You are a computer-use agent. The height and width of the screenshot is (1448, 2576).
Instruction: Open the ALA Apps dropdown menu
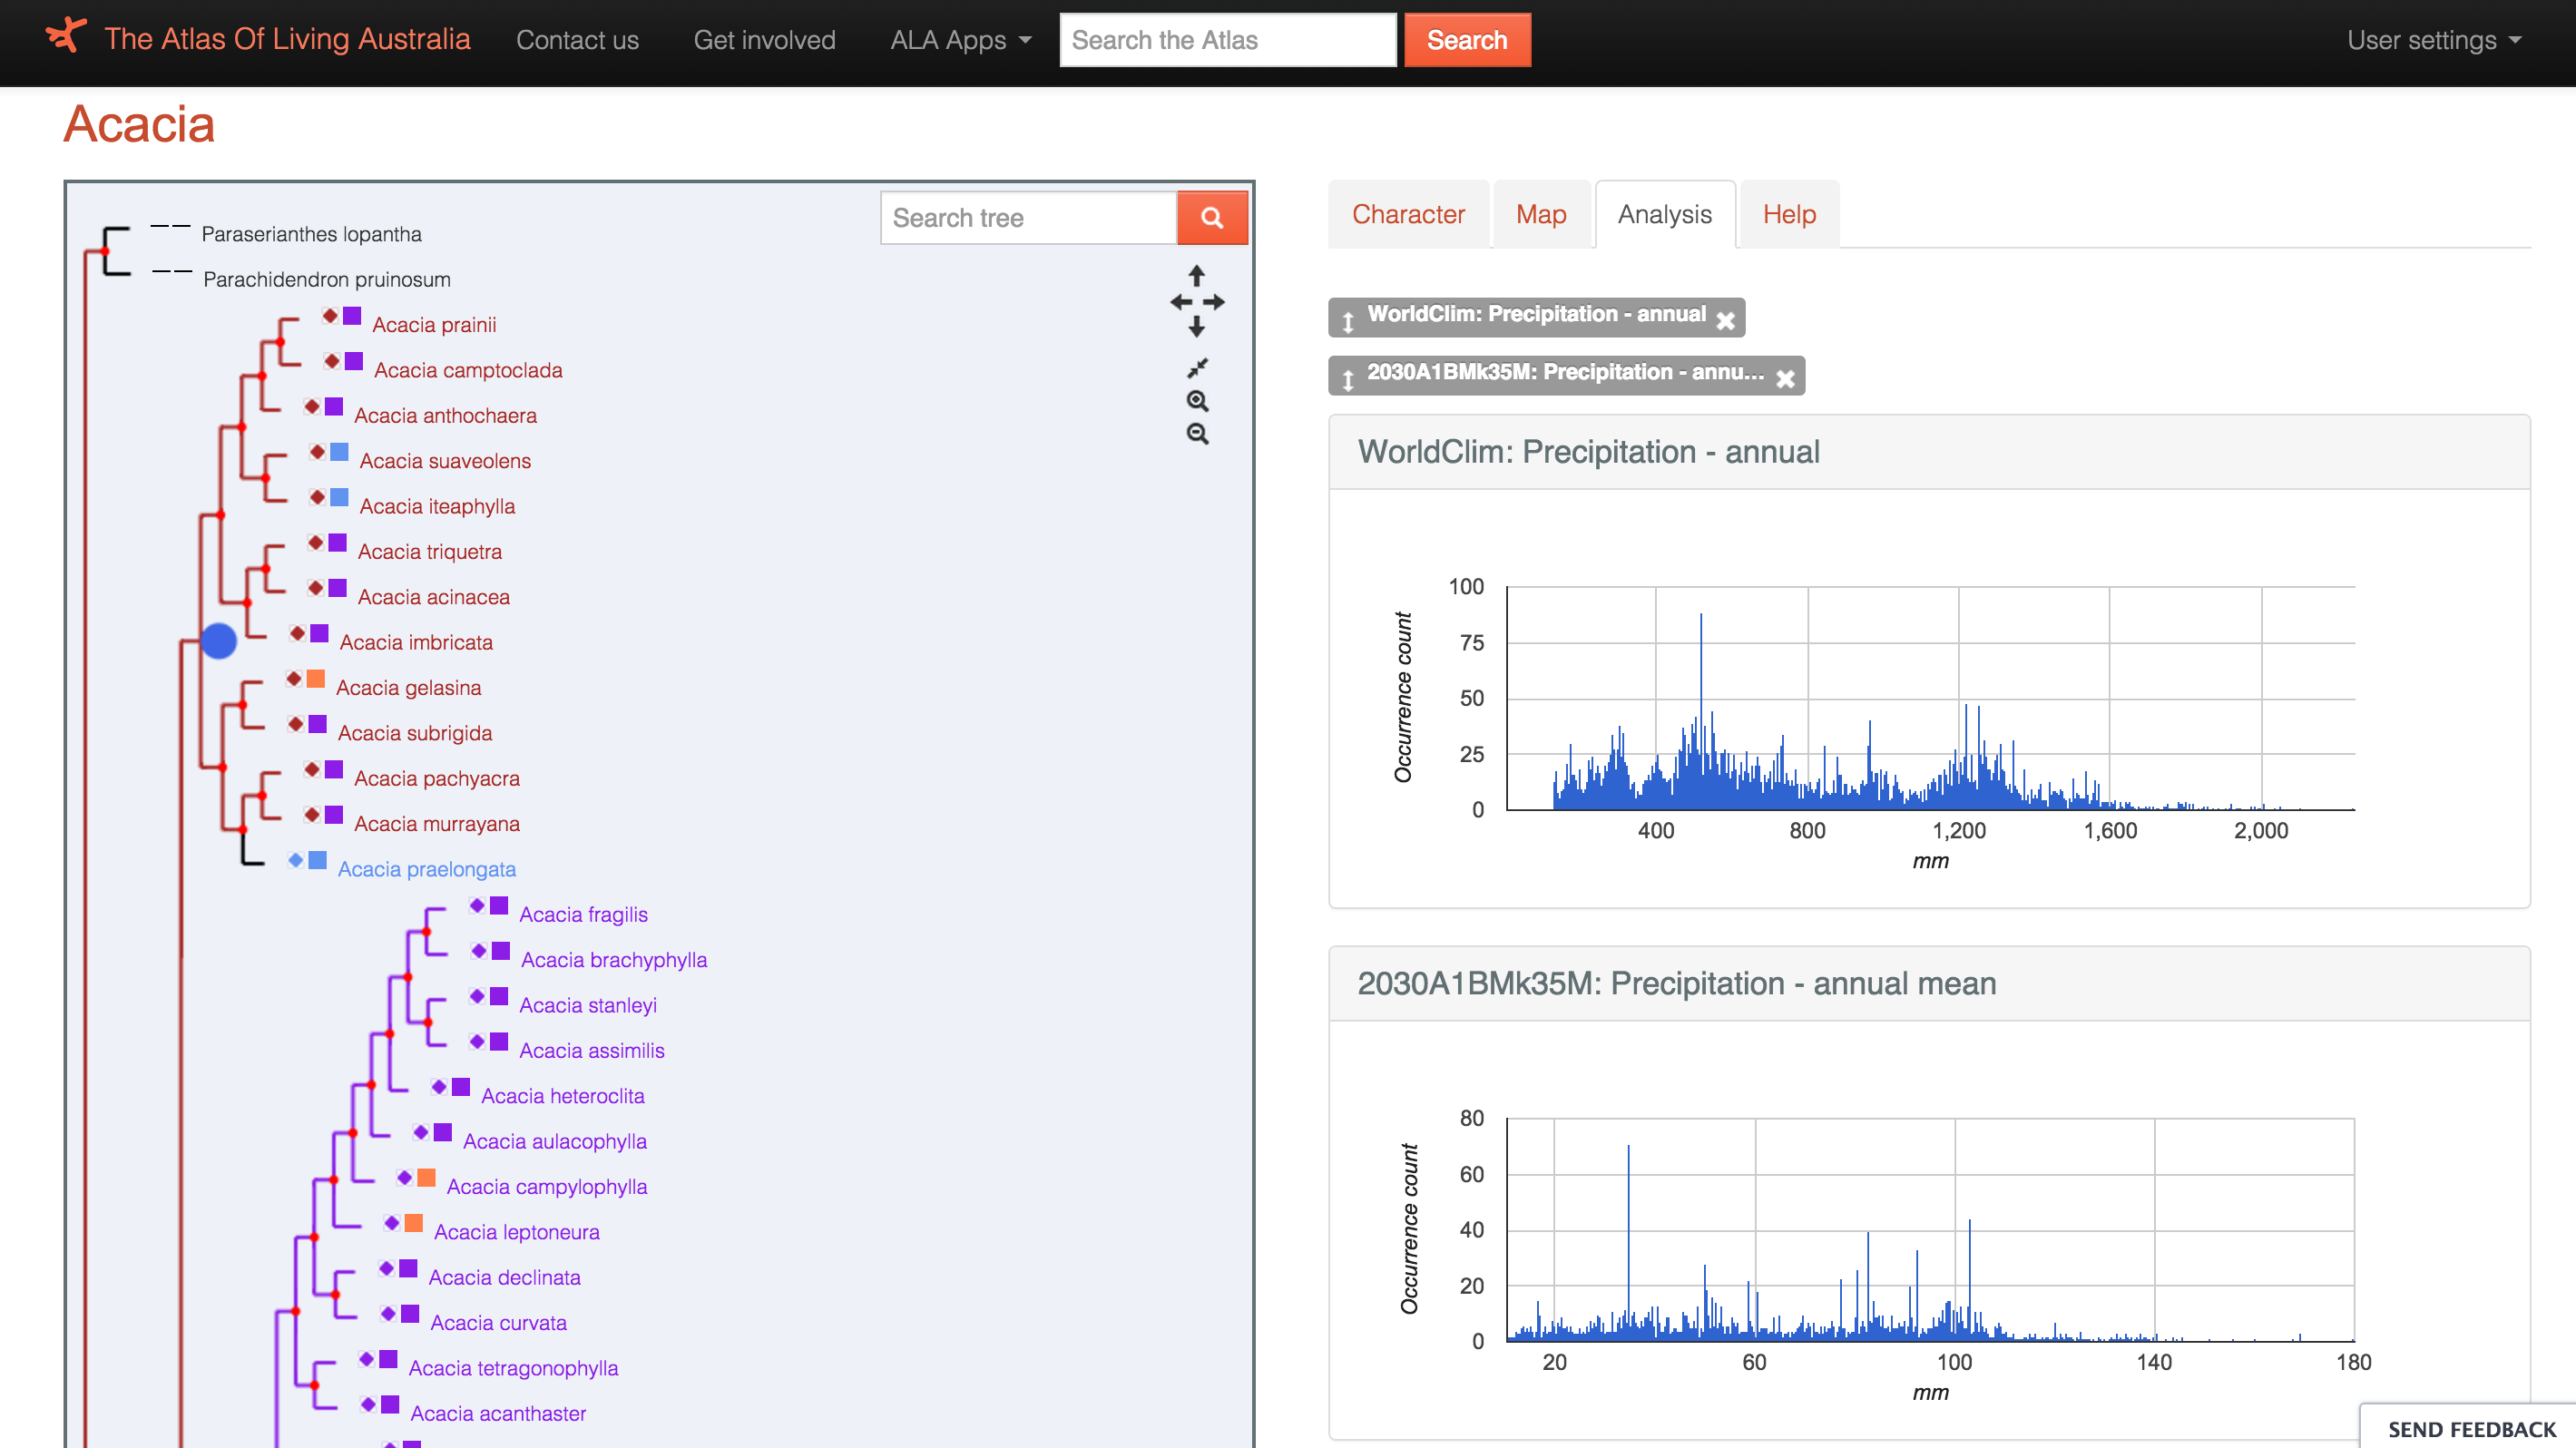coord(959,40)
